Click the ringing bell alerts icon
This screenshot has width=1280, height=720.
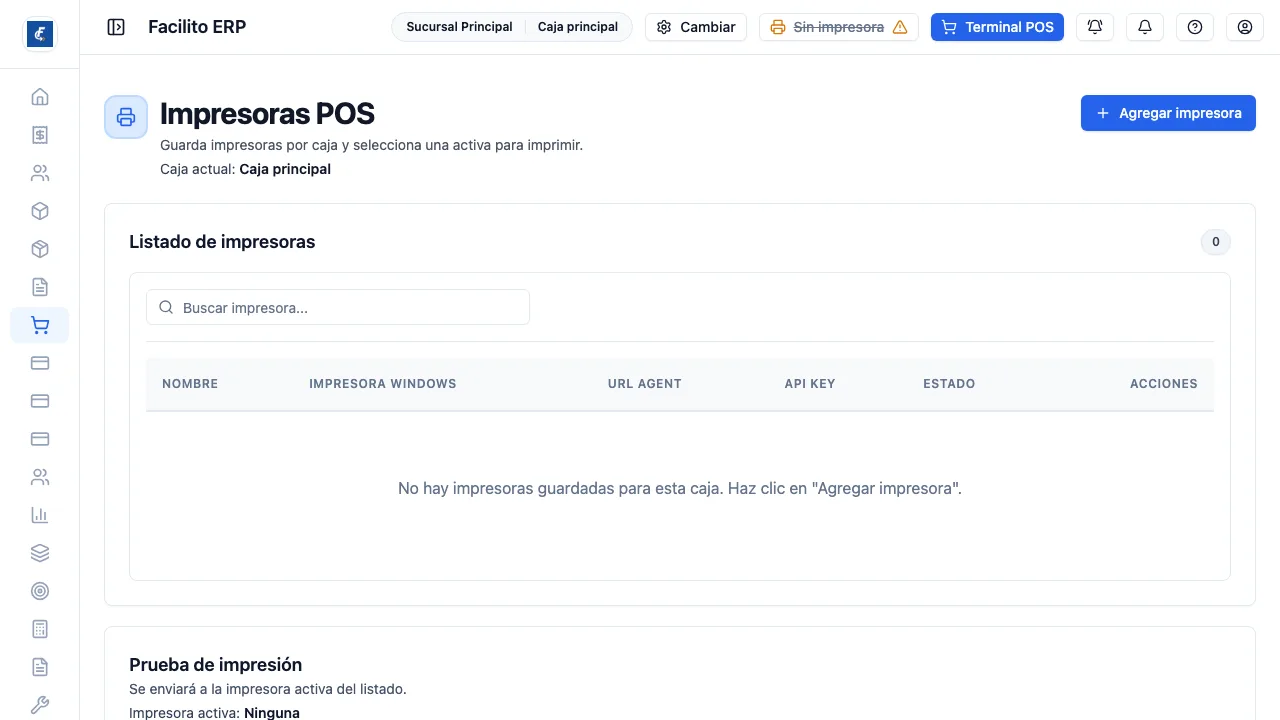[x=1095, y=27]
